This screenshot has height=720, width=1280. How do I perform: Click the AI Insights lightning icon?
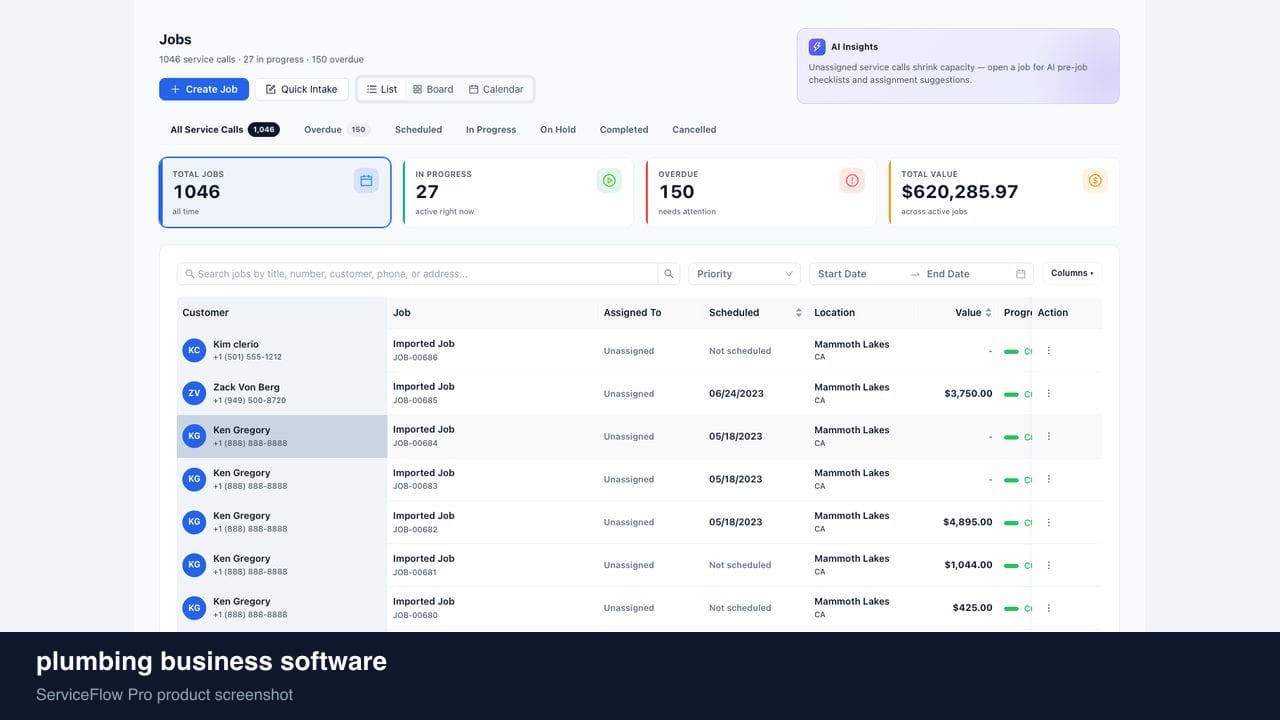pos(817,47)
